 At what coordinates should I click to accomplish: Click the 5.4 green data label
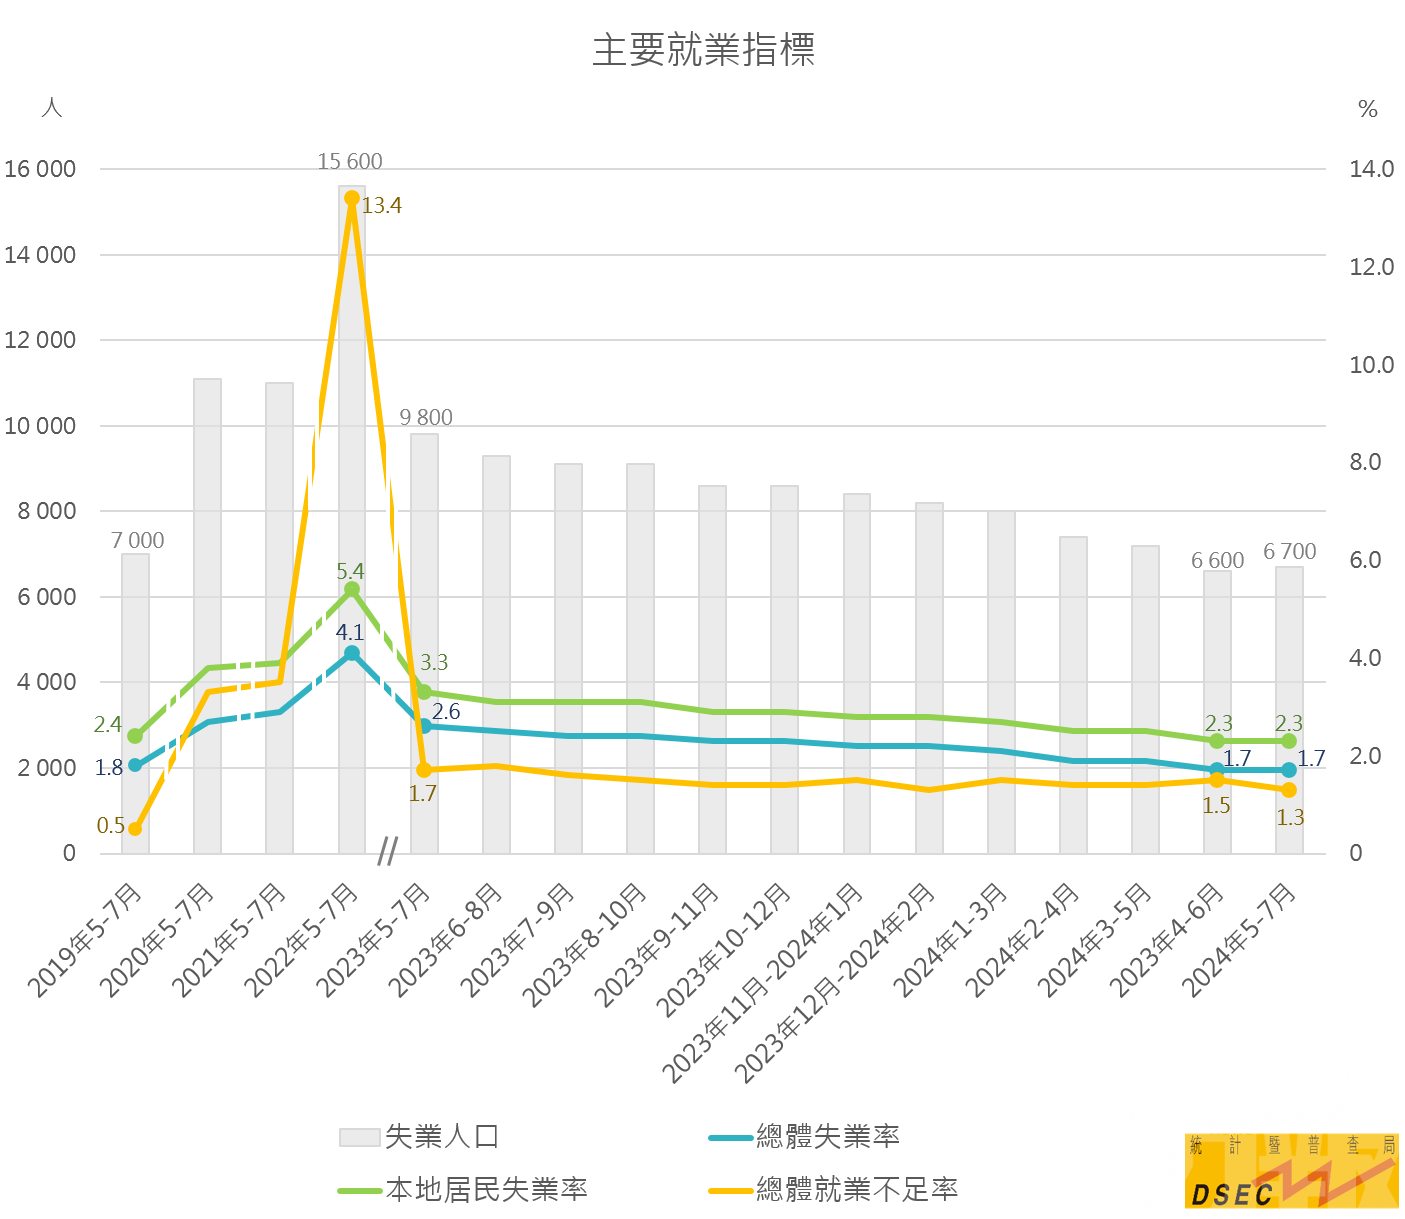pos(350,572)
